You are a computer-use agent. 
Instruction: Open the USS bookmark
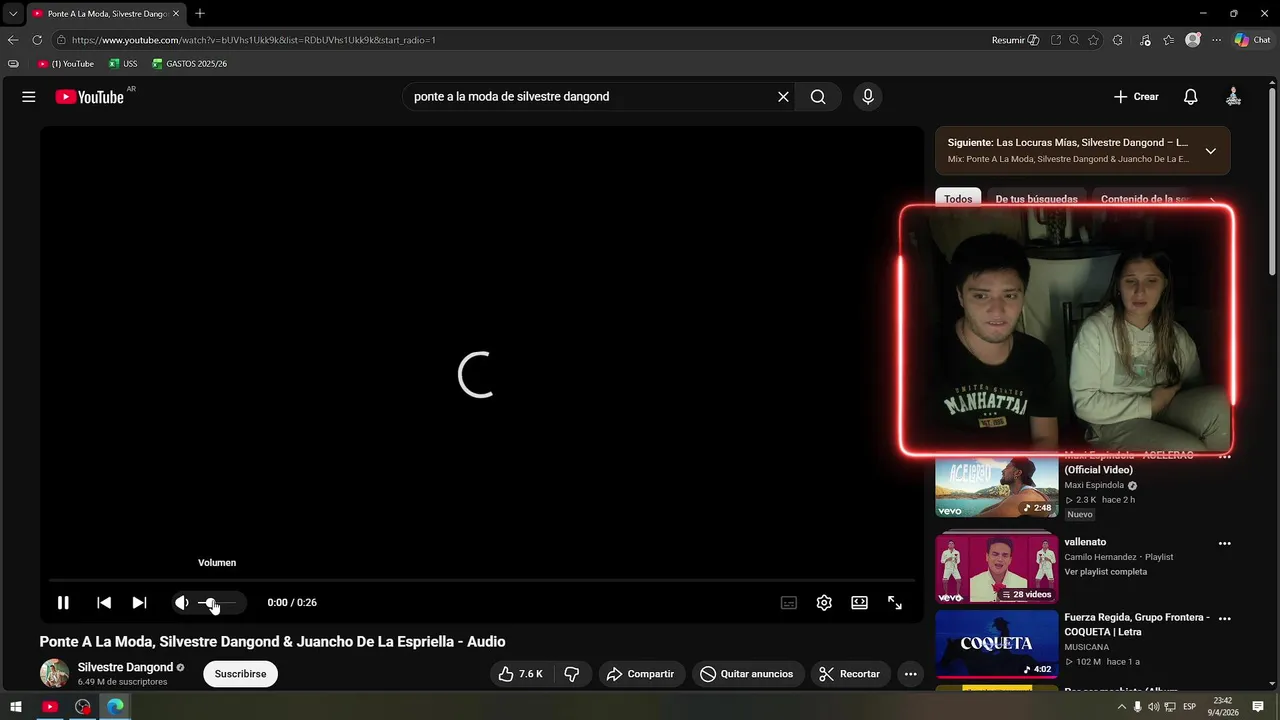[124, 64]
